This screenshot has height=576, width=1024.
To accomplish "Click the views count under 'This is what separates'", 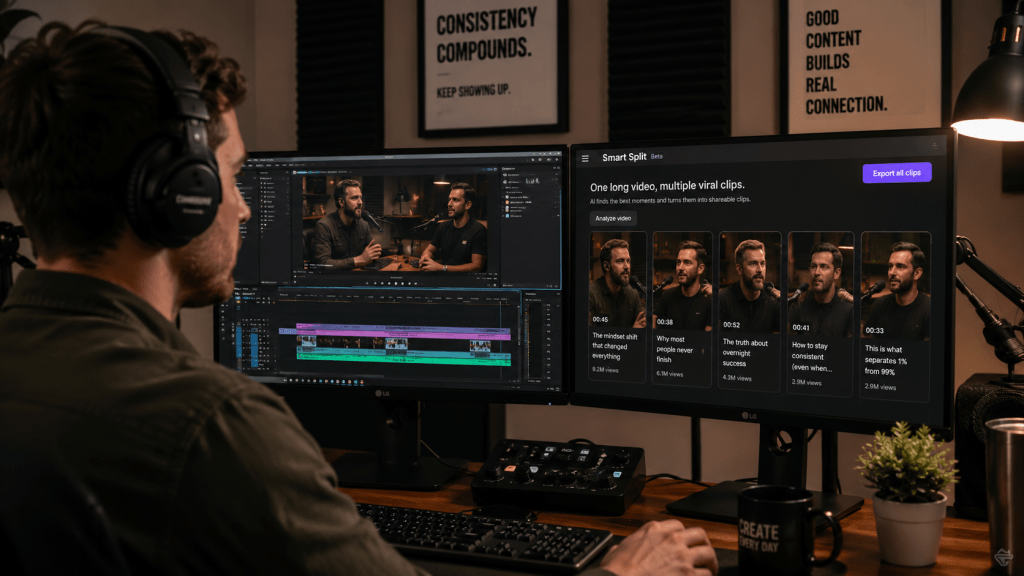I will point(880,387).
